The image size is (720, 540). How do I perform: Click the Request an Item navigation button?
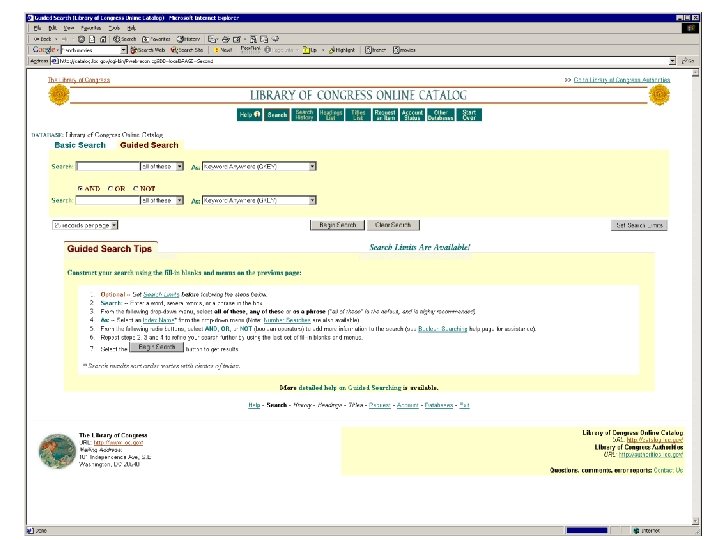pos(385,114)
